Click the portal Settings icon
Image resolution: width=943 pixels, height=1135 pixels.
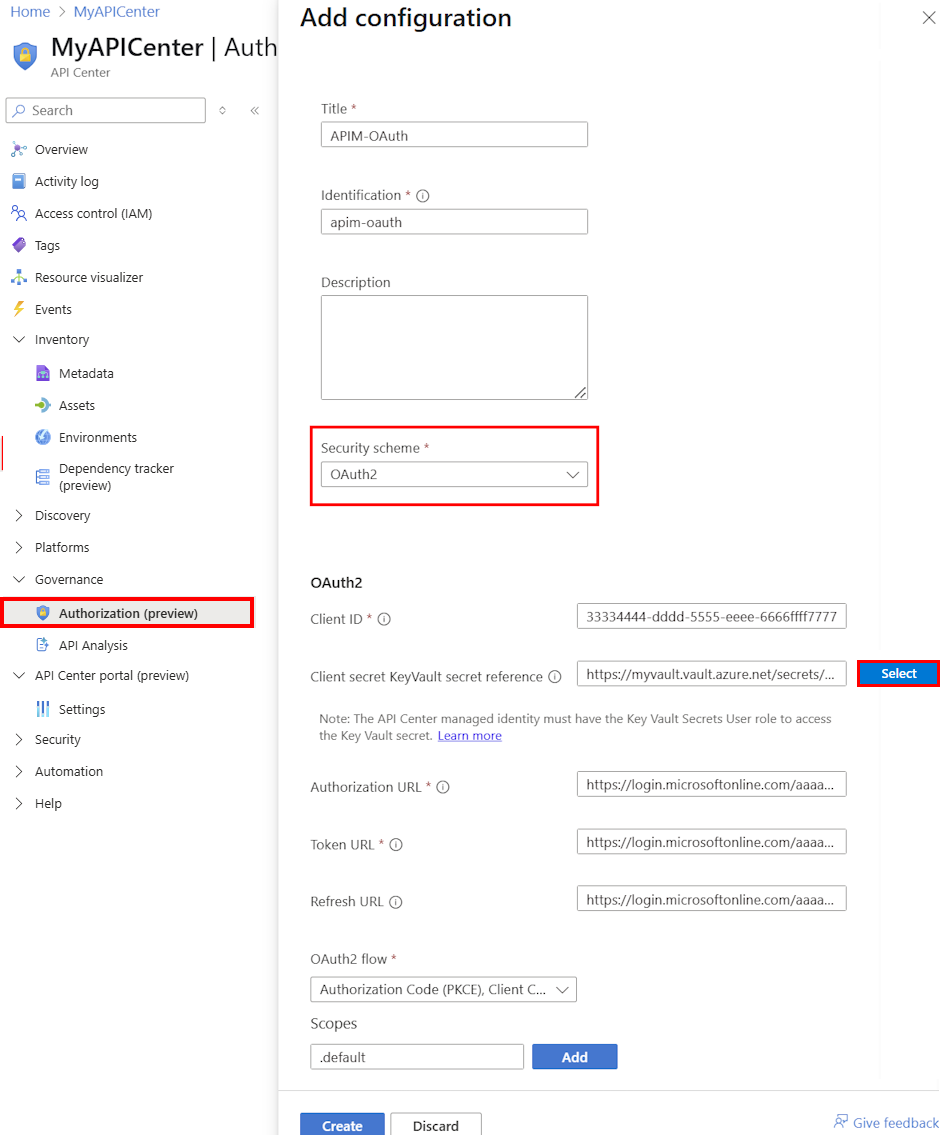coord(43,709)
